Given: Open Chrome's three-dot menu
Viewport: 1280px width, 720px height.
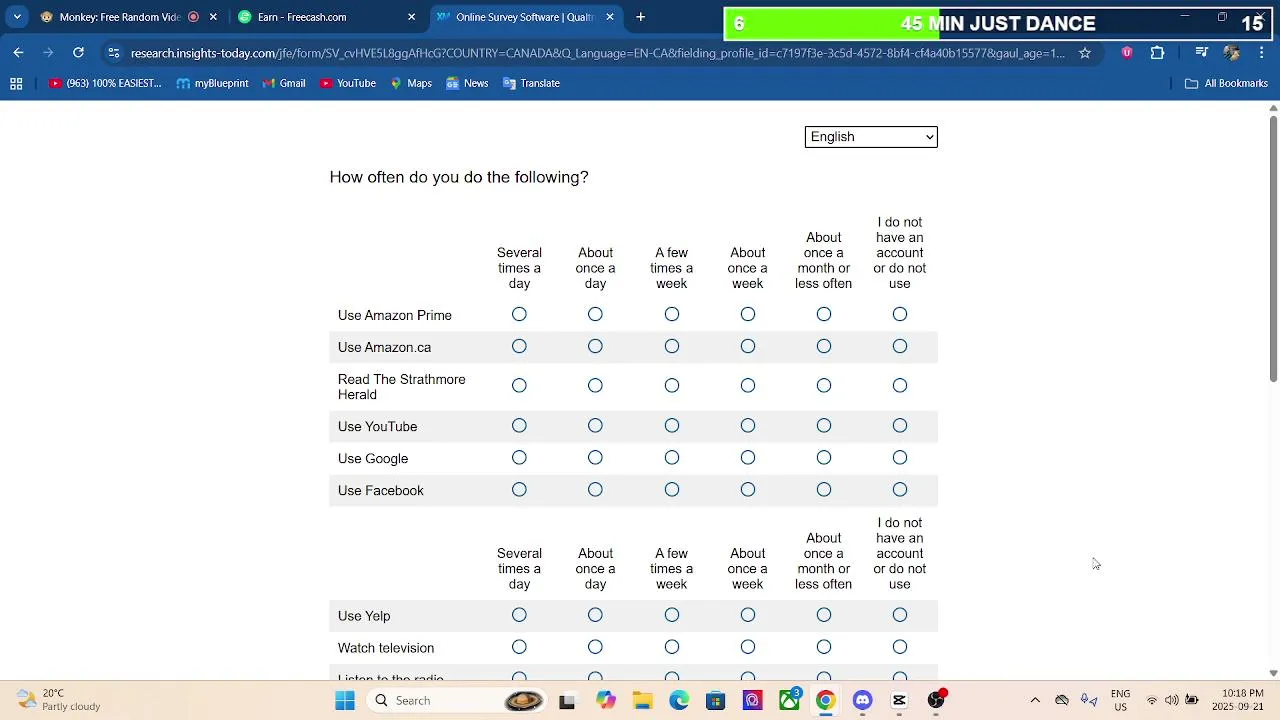Looking at the screenshot, I should [x=1262, y=53].
